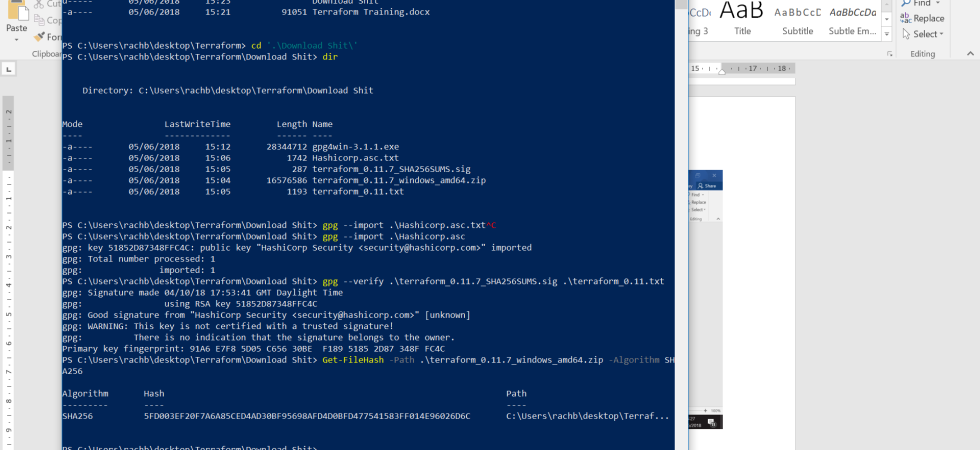Click the 'Algorithm' column header in hash output
This screenshot has height=450, width=980.
[85, 394]
